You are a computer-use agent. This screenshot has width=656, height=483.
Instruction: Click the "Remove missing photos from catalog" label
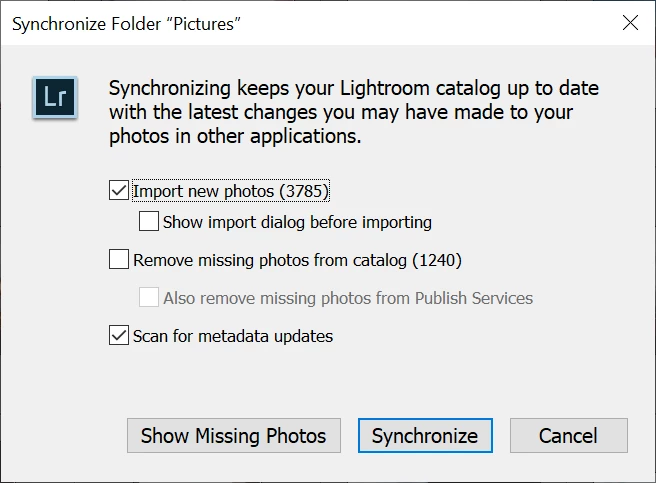[x=270, y=260]
